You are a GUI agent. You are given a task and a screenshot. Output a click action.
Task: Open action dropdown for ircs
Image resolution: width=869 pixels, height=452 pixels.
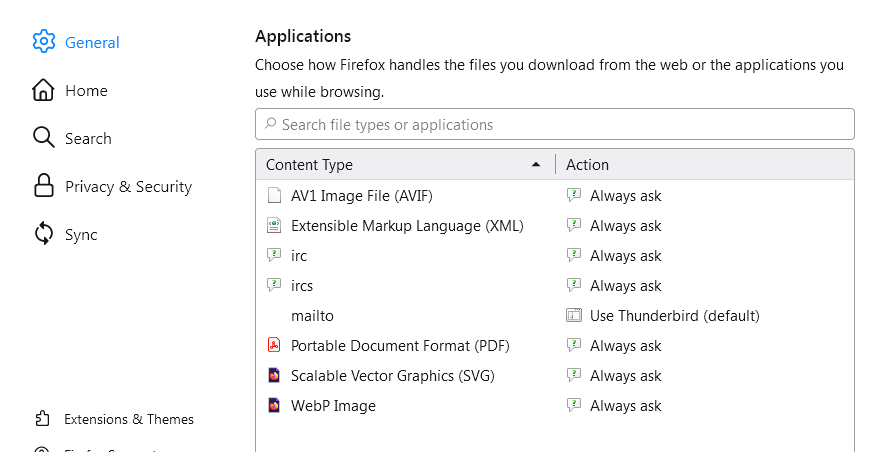[x=704, y=285]
